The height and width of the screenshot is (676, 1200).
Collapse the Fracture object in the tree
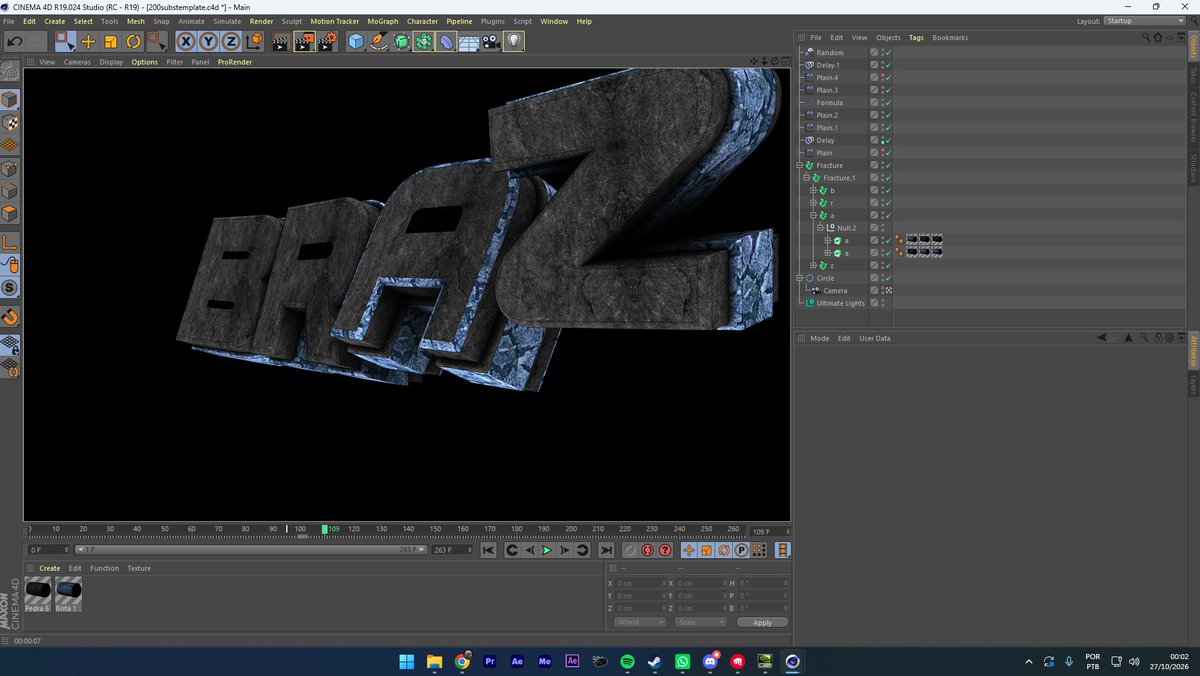799,165
